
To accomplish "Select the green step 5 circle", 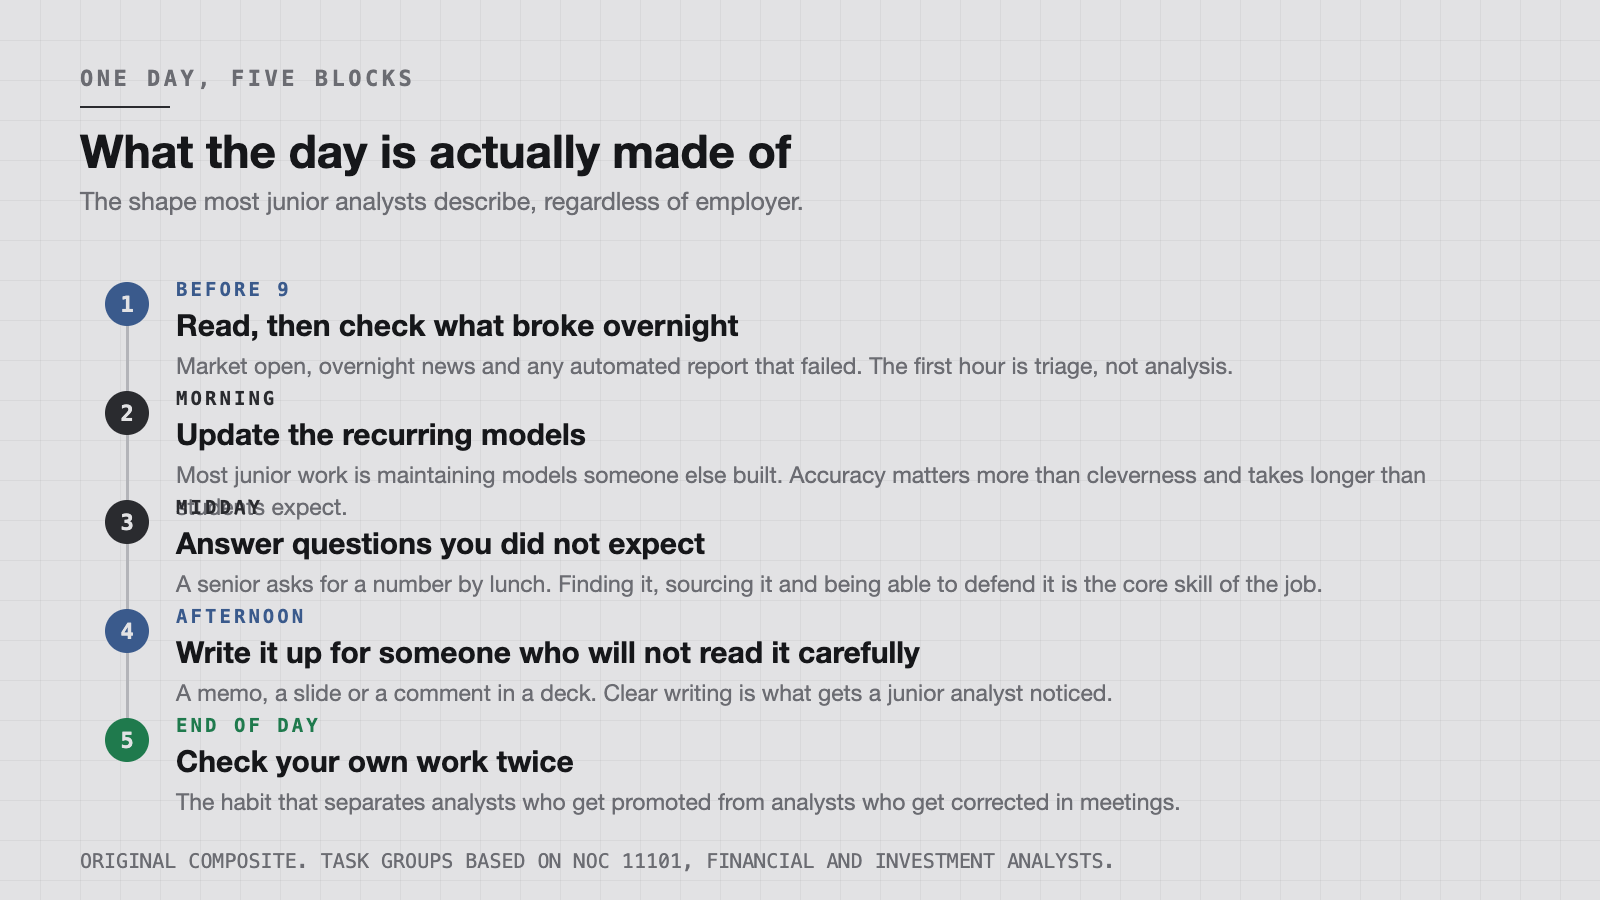I will pyautogui.click(x=127, y=740).
